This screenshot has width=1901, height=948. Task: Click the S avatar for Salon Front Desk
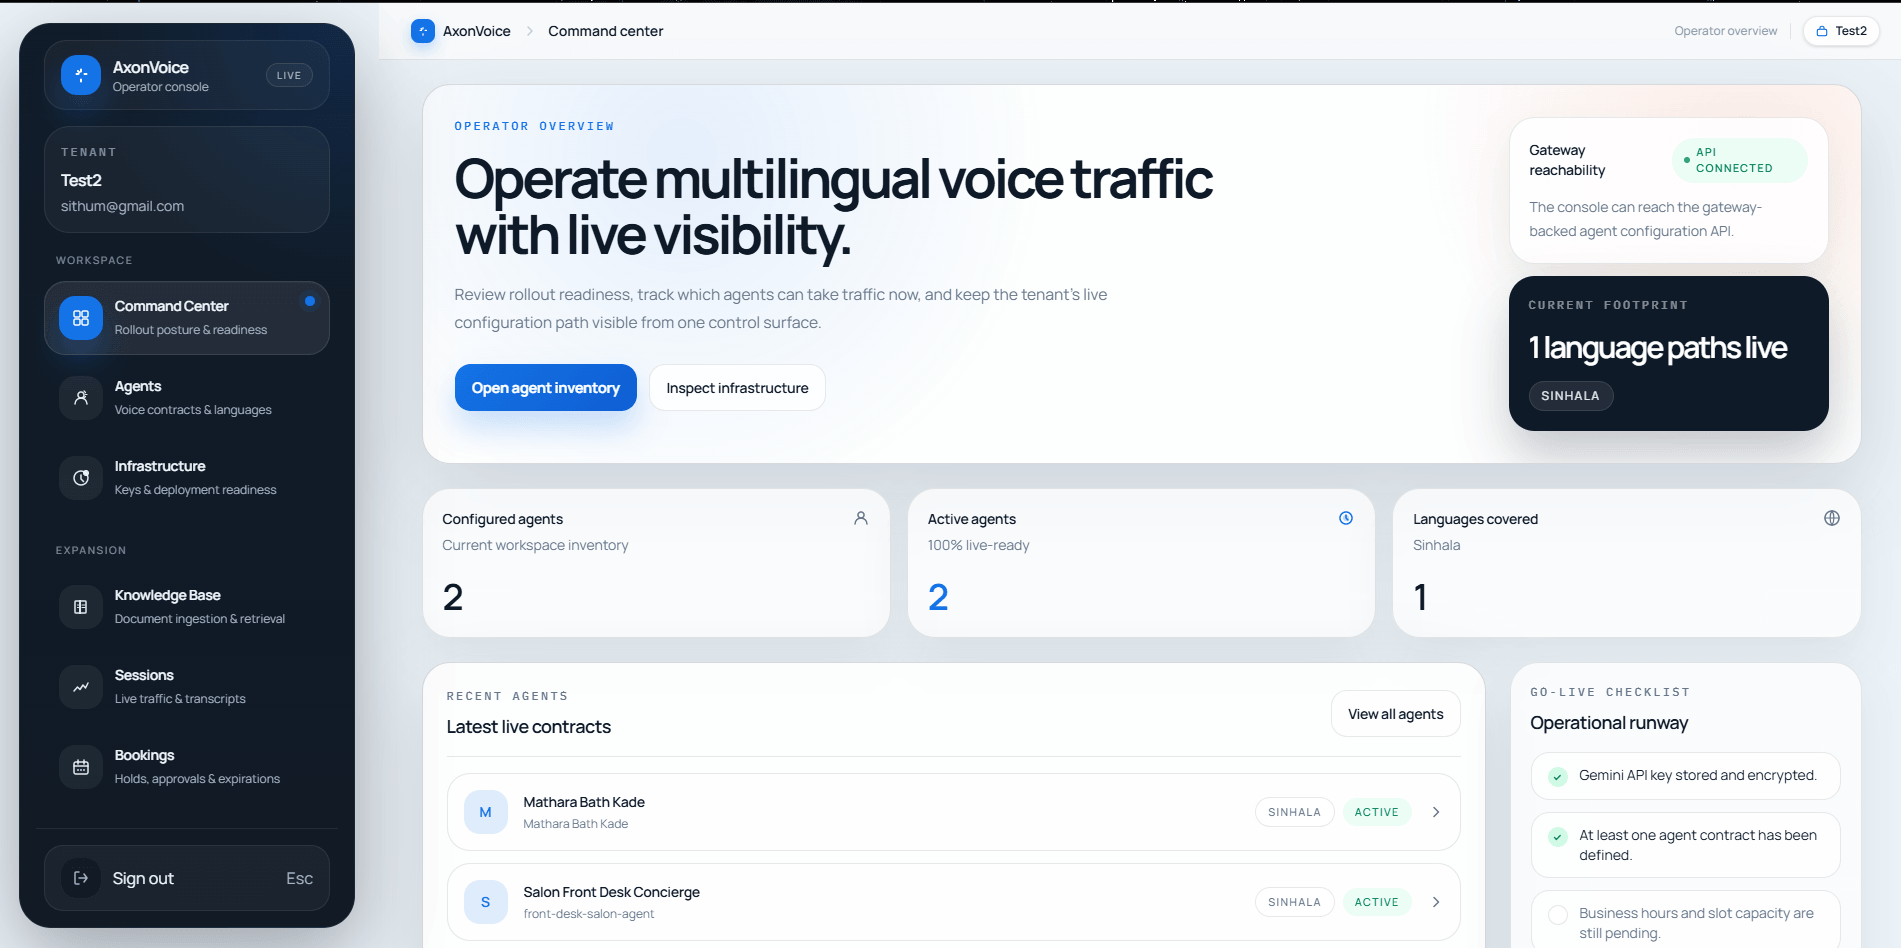[x=486, y=902]
